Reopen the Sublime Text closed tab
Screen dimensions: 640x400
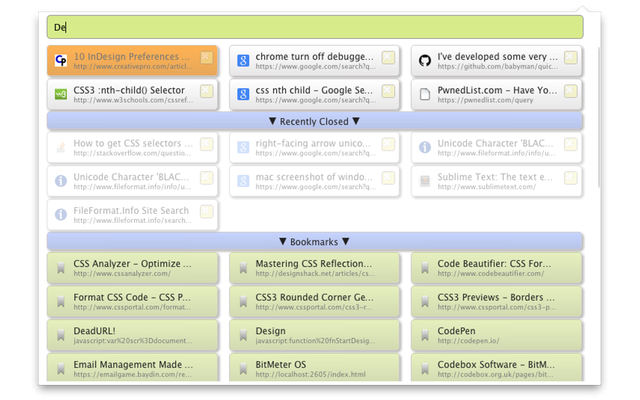496,181
